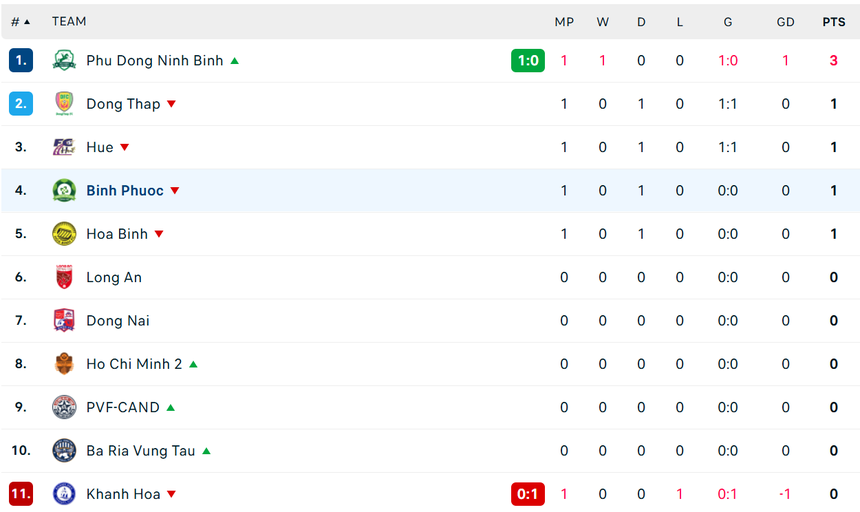Viewport: 860px width, 512px height.
Task: Click the Hue team logo
Action: 64,148
